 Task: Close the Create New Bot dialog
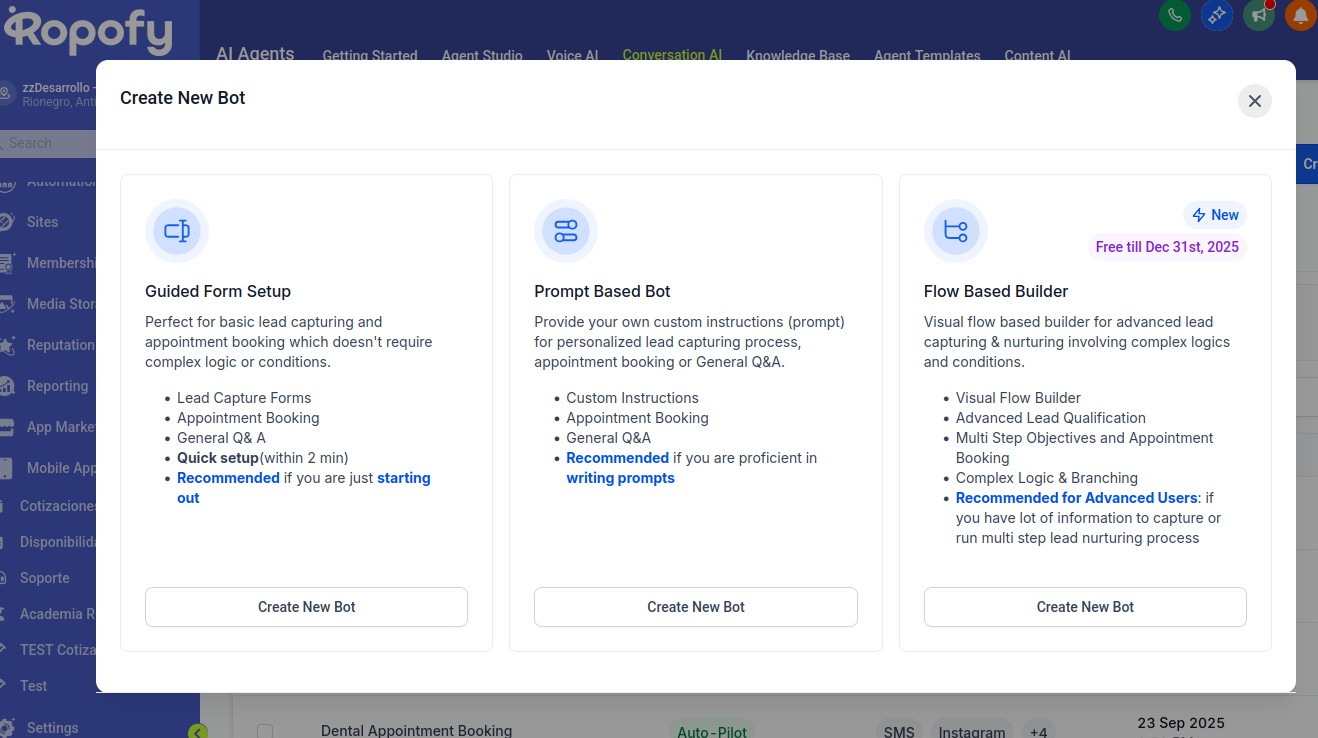tap(1254, 101)
